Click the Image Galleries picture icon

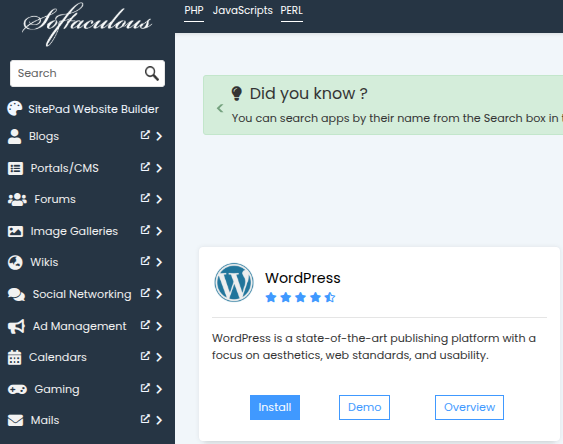tap(15, 232)
